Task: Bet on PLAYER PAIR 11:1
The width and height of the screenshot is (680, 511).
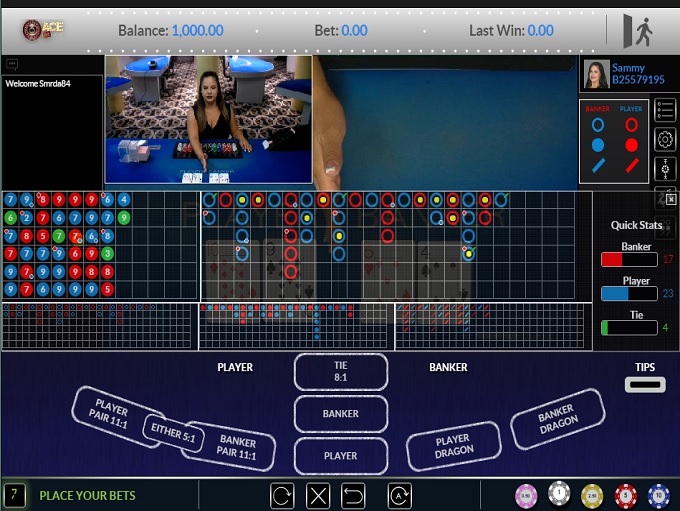Action: [110, 411]
